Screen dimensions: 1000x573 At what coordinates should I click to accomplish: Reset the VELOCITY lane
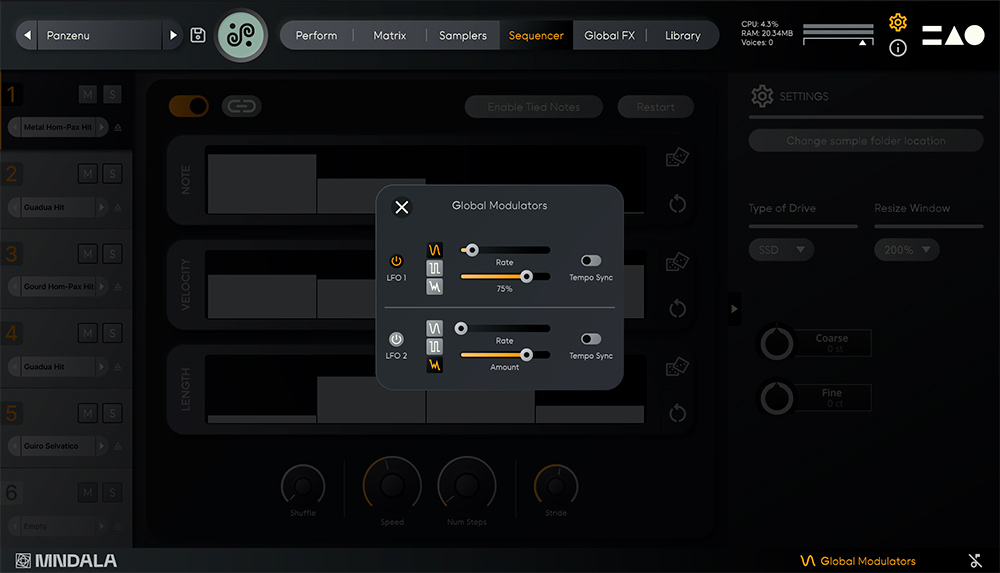tap(677, 309)
